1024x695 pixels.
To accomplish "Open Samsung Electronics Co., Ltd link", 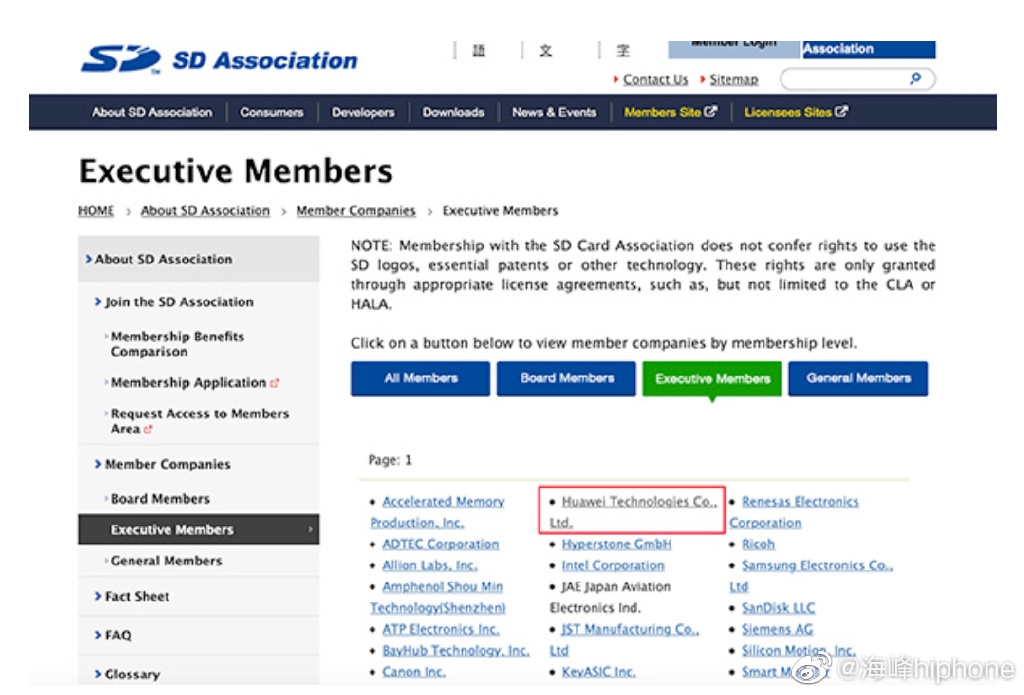I will [x=810, y=575].
